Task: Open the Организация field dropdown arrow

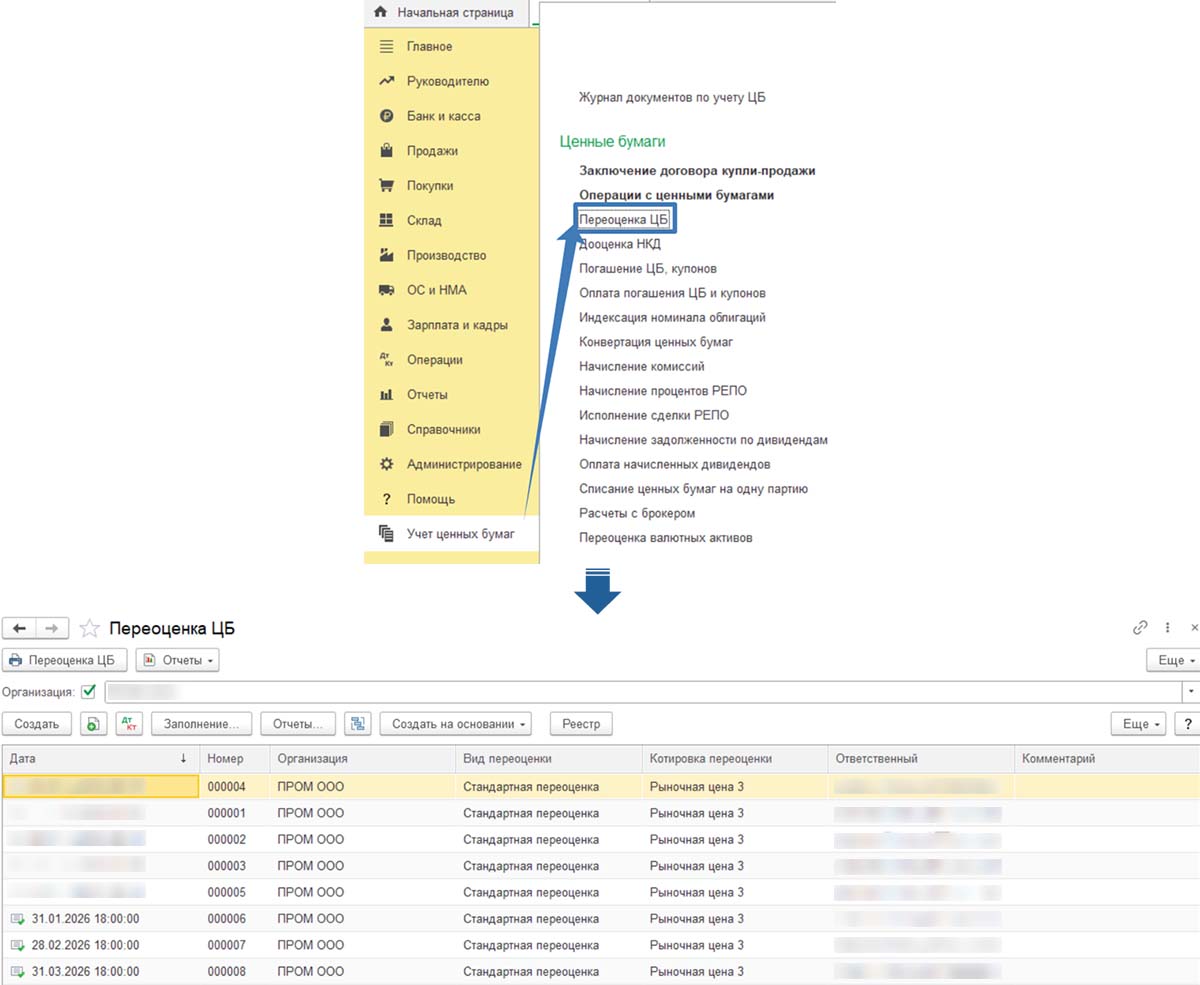Action: tap(1191, 692)
